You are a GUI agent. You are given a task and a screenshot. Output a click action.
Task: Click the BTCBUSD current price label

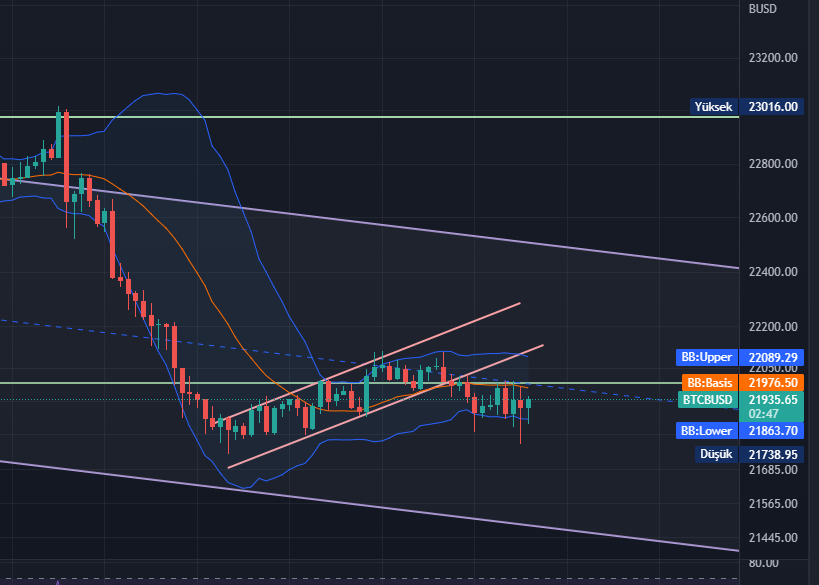coord(708,400)
